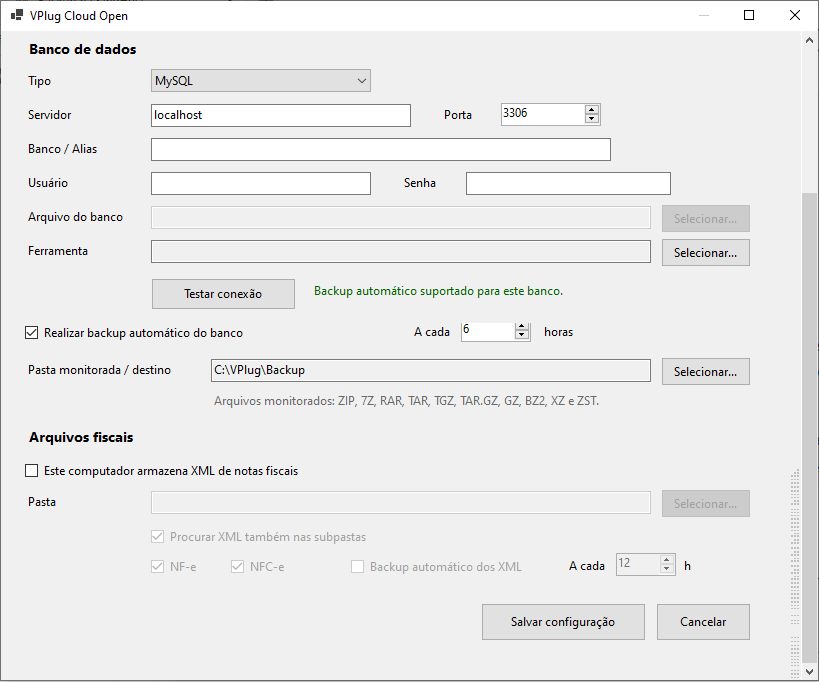Viewport: 819px width, 682px height.
Task: Increase the Porta value with up arrow
Action: point(591,110)
